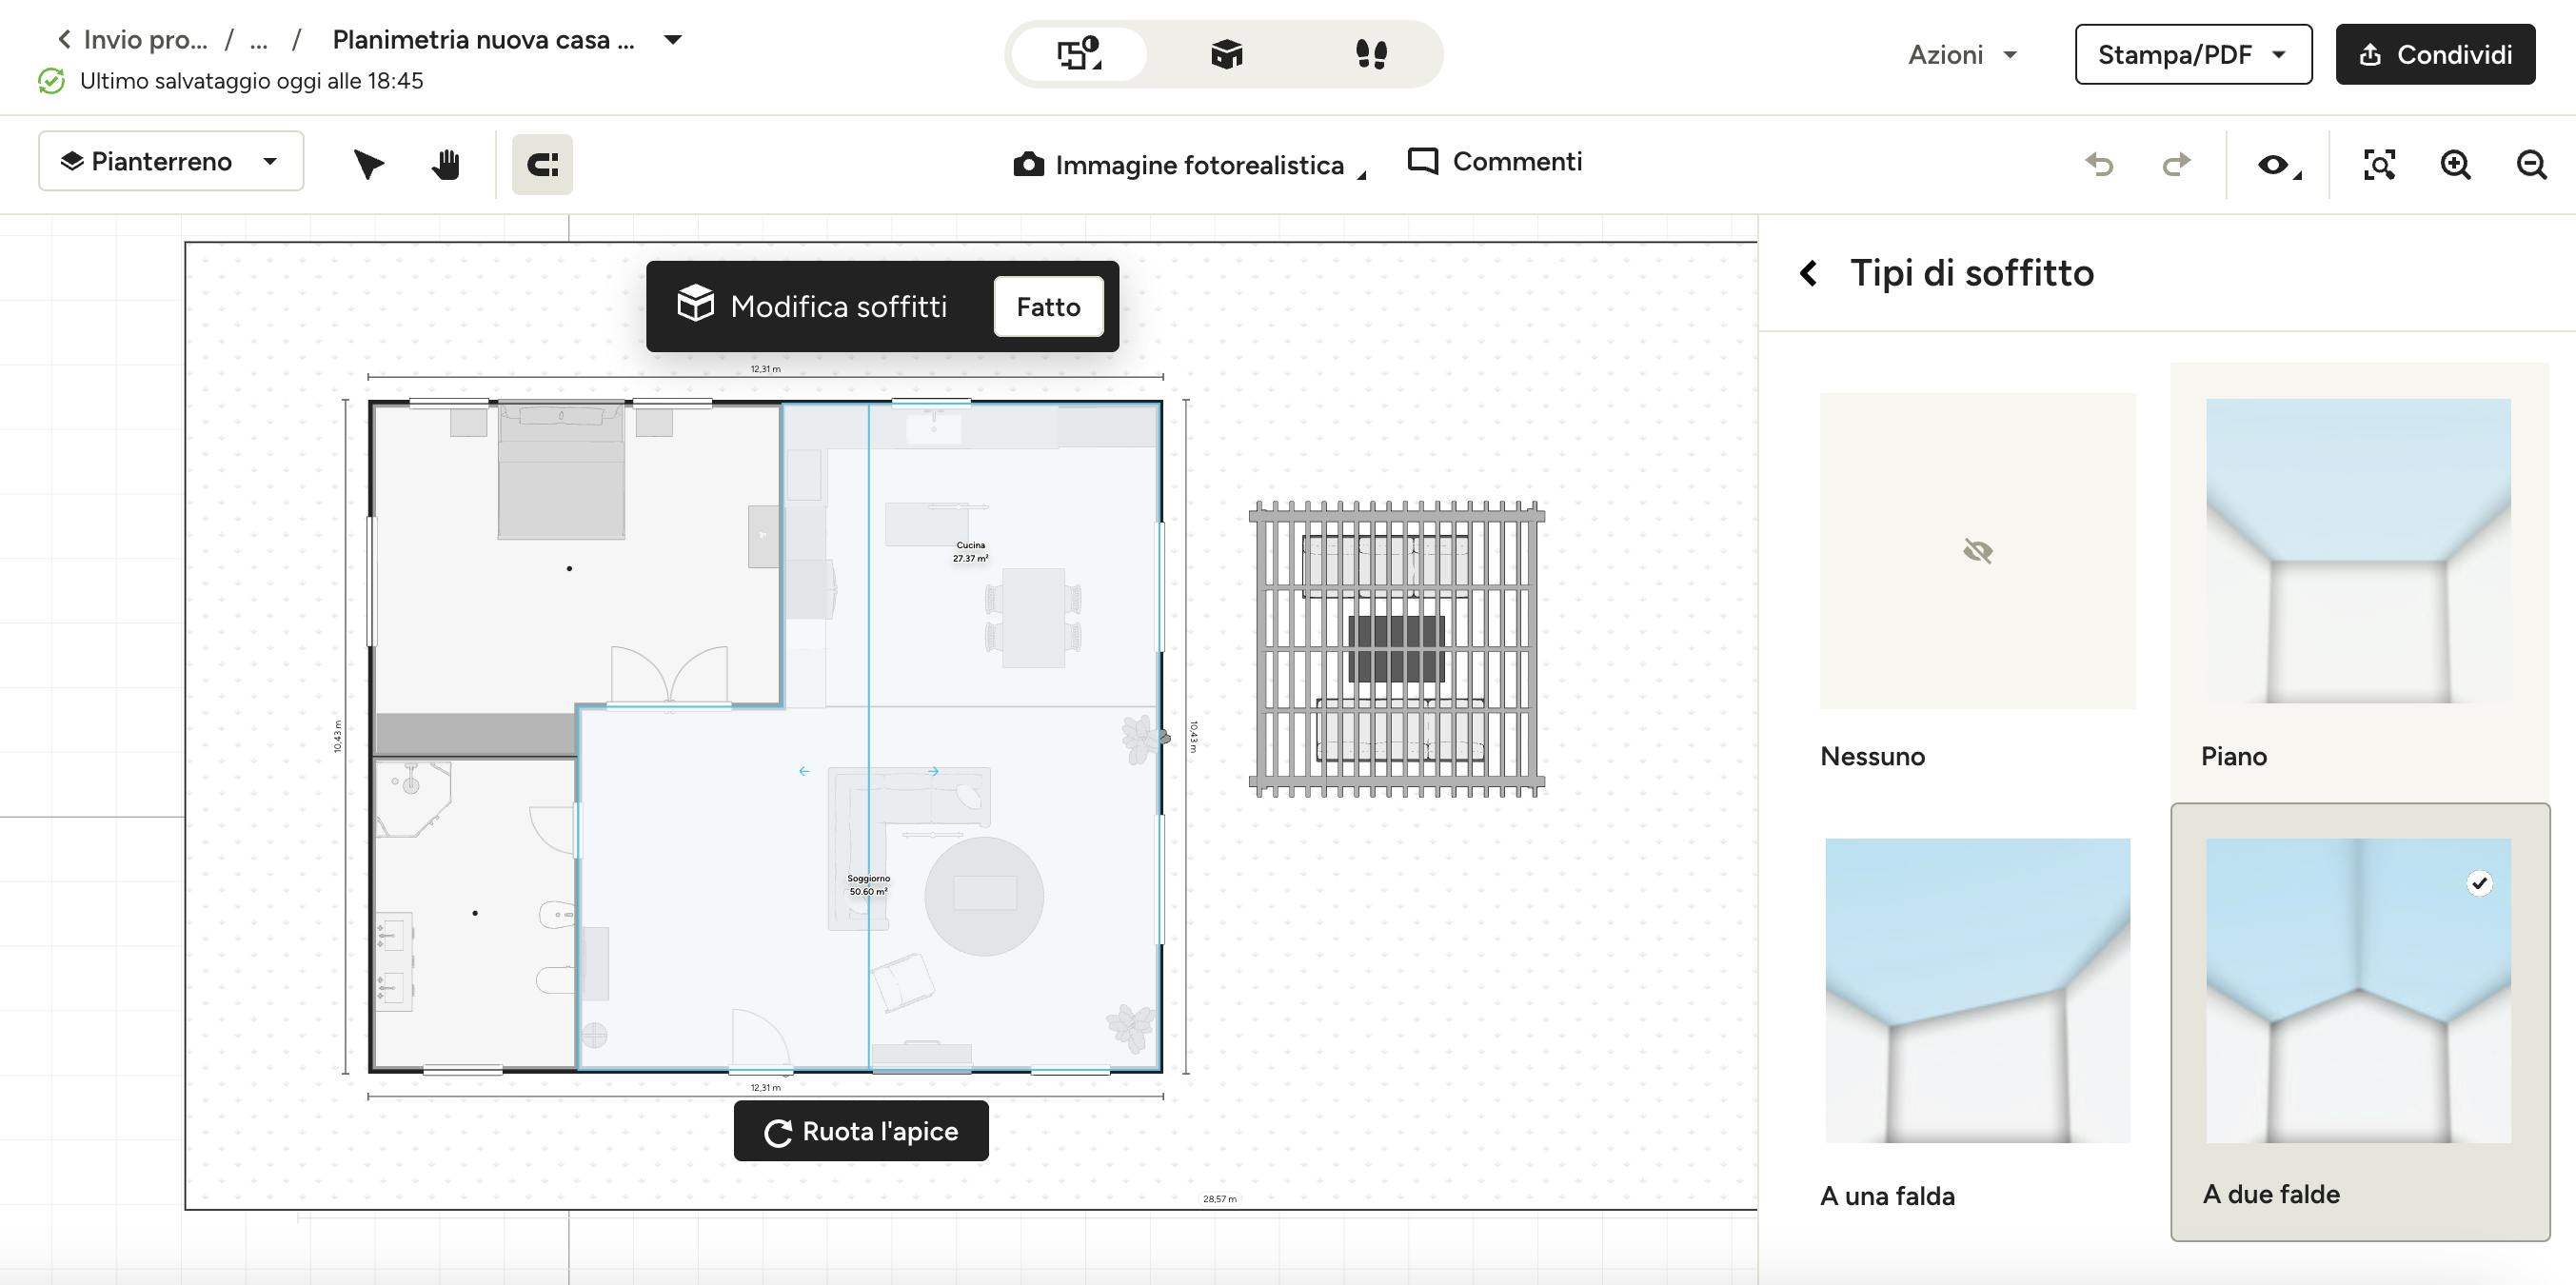Select the Piano ceiling type
2576x1285 pixels.
click(2359, 581)
